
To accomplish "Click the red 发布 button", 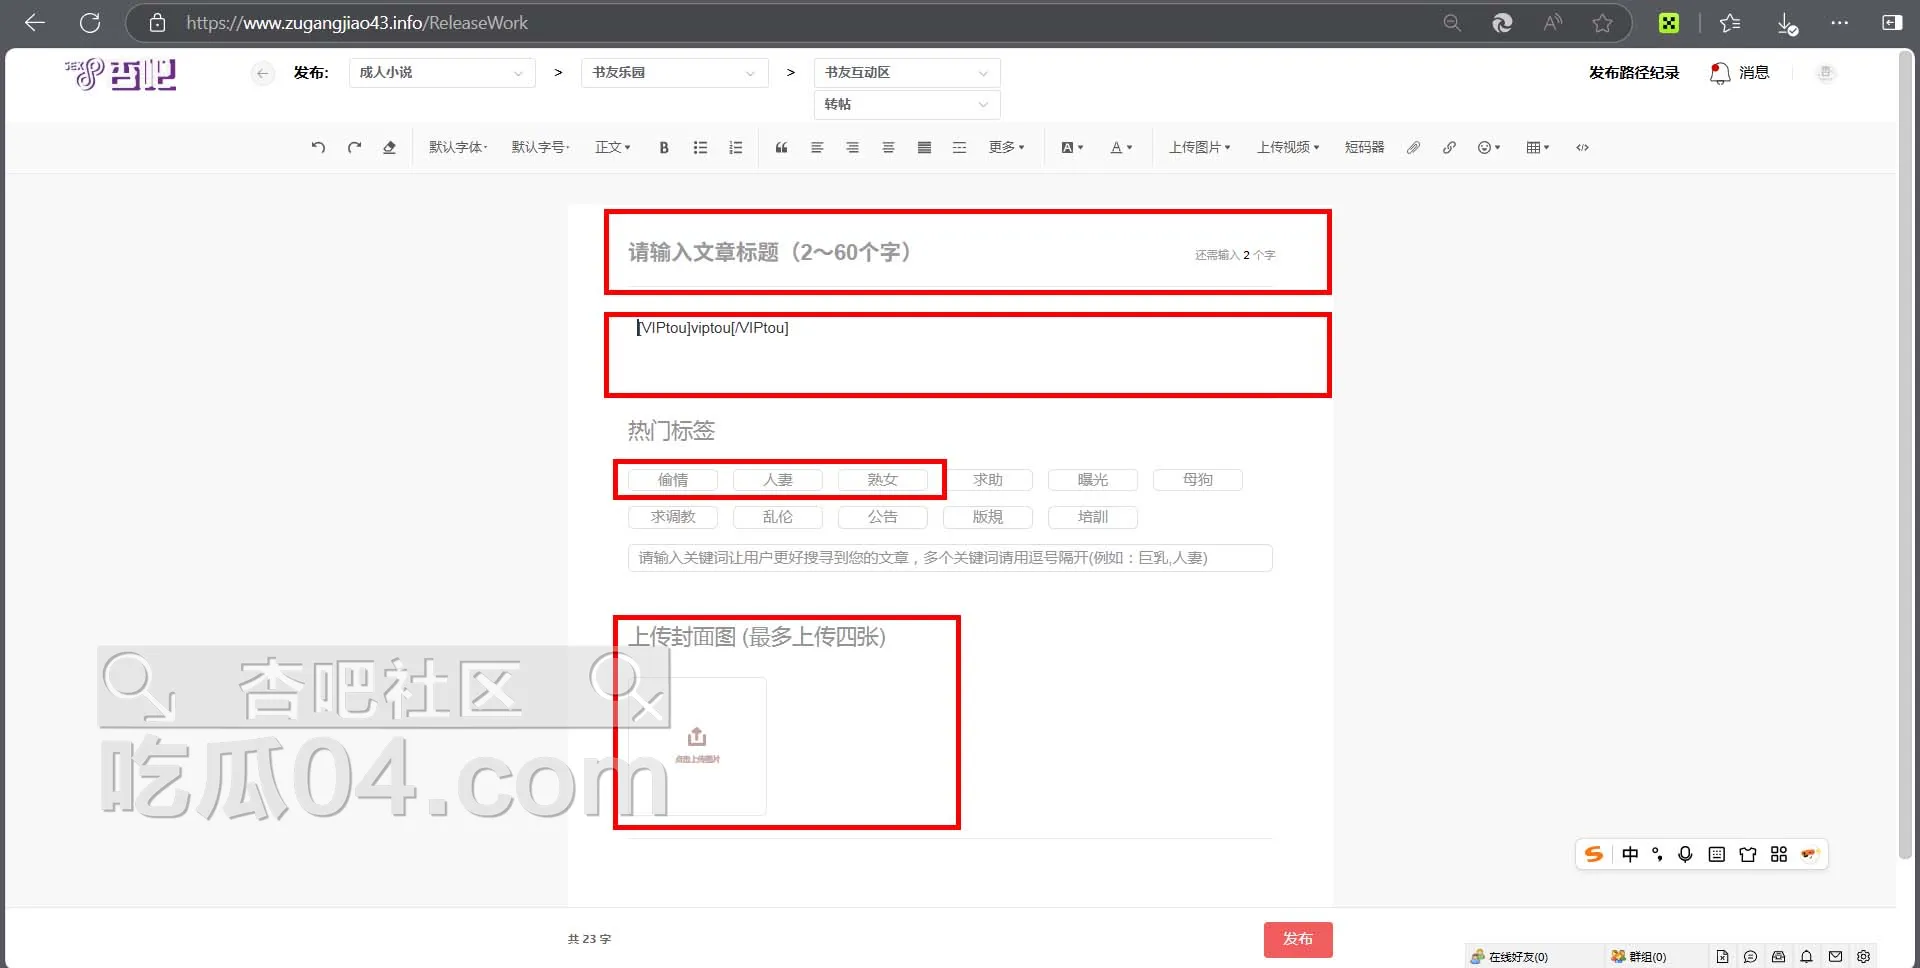I will [1297, 939].
